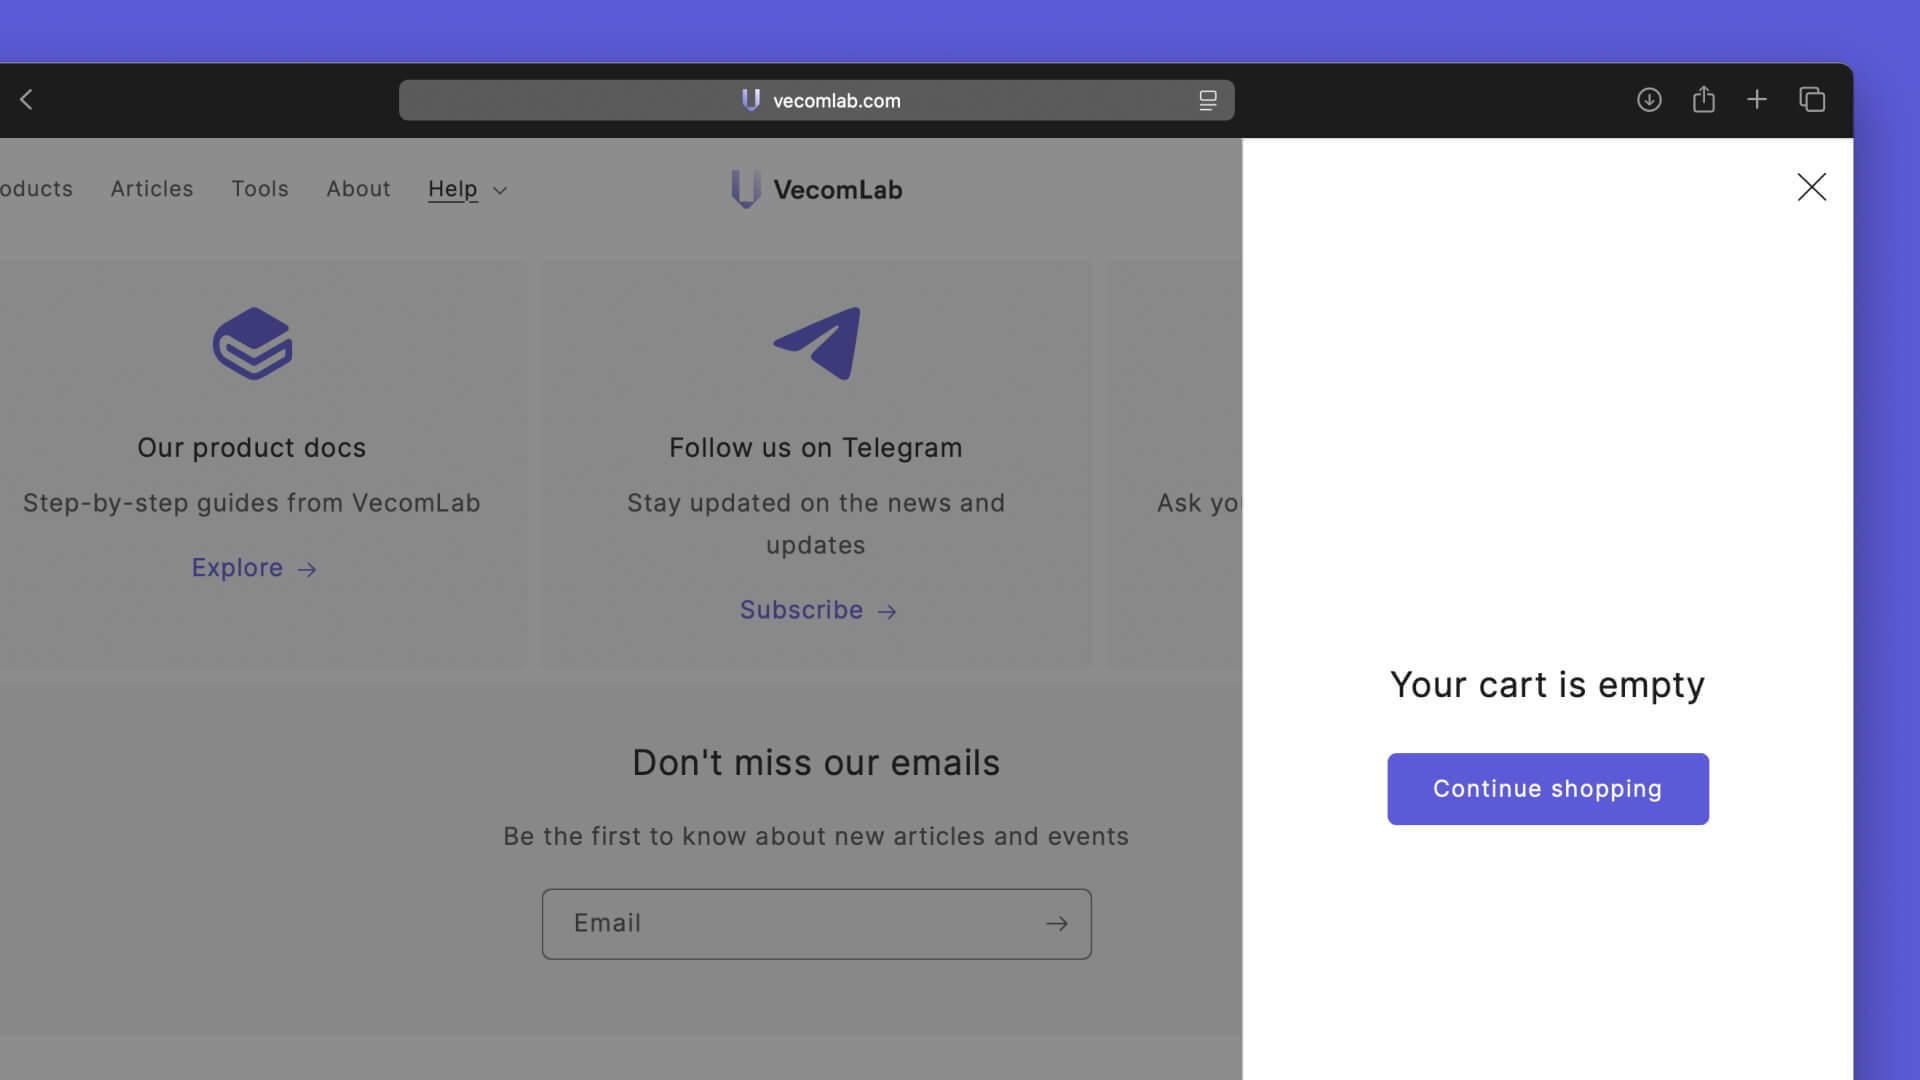This screenshot has width=1920, height=1080.
Task: Click the product docs stacked layers icon
Action: [252, 343]
